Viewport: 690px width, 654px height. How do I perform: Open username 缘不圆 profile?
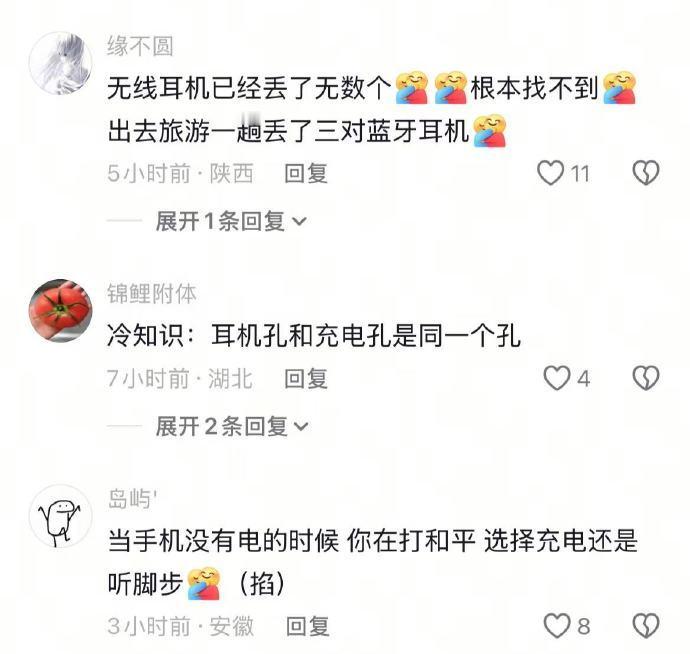coord(140,47)
